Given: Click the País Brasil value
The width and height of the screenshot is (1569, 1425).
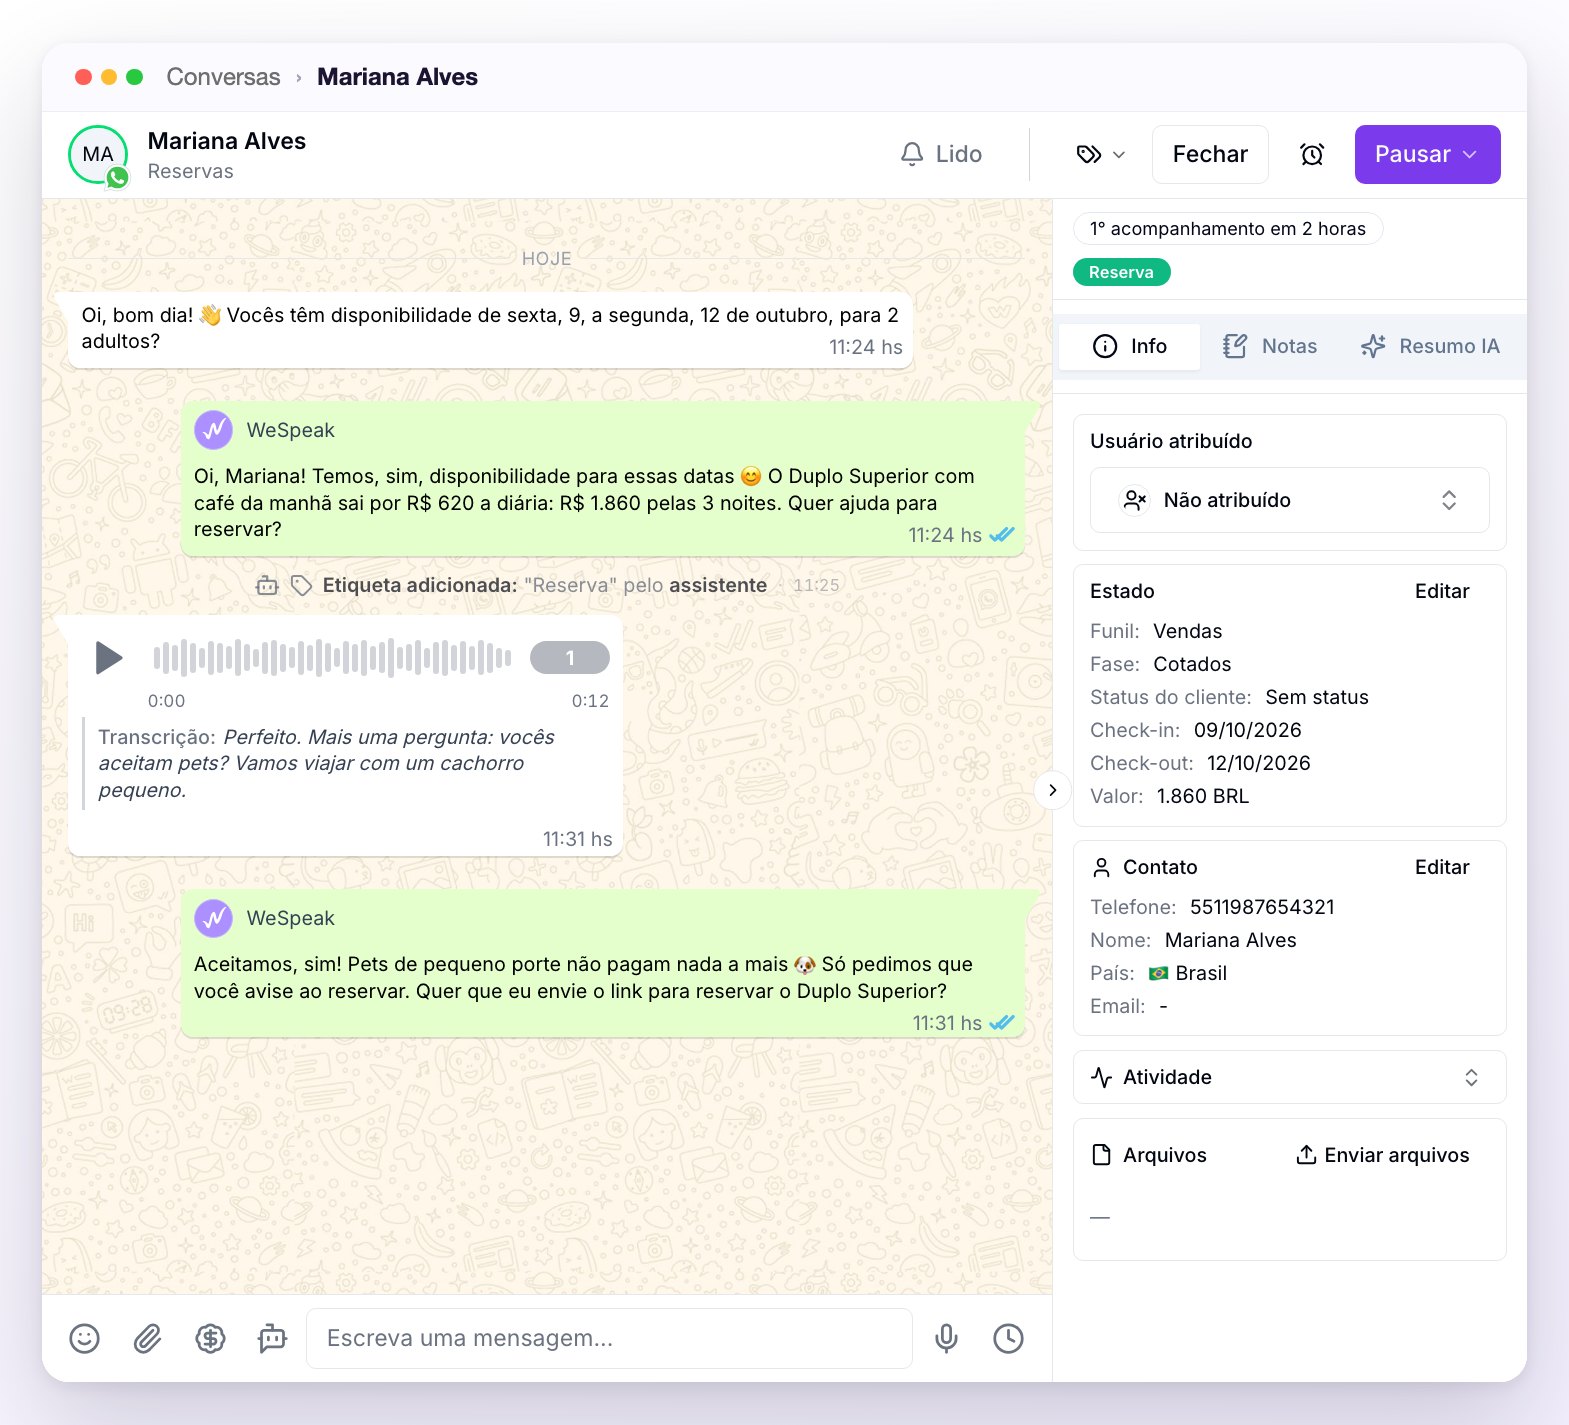Looking at the screenshot, I should click(x=1187, y=973).
